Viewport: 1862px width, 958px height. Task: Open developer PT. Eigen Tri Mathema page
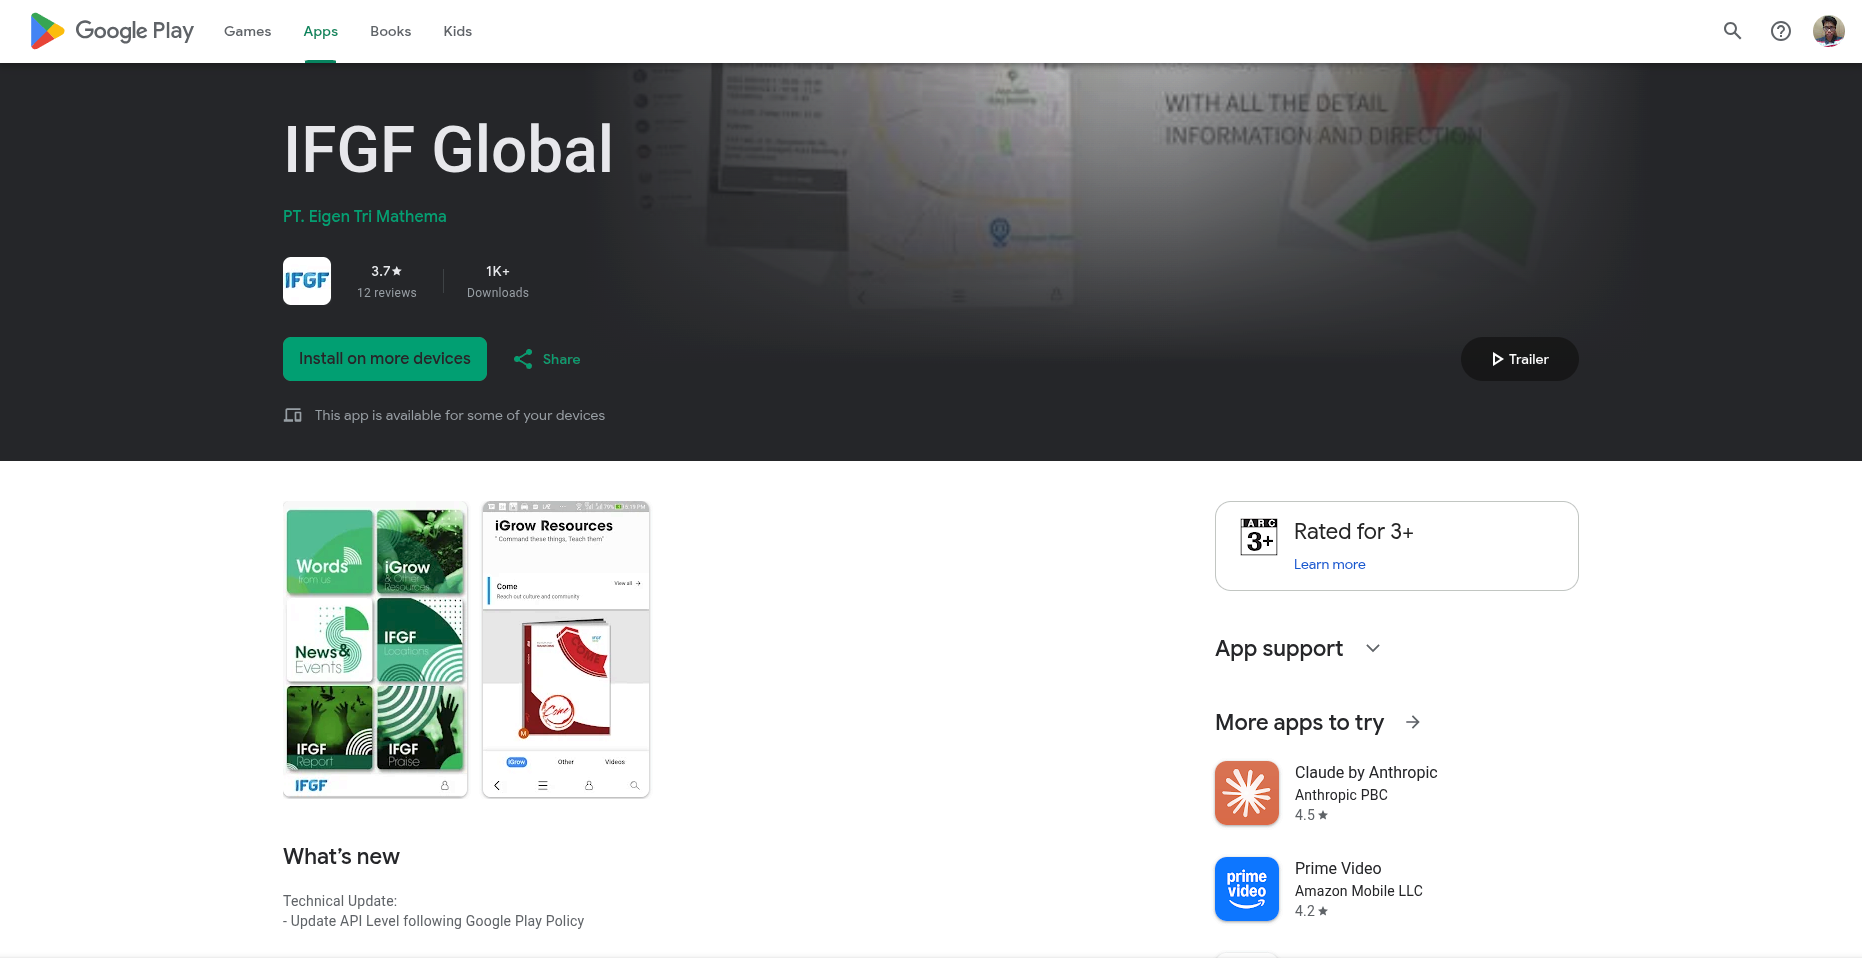(365, 216)
